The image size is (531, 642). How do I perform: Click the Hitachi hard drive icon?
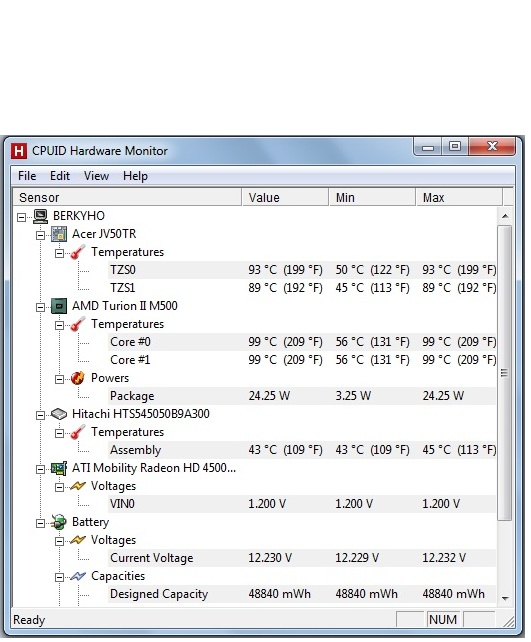59,414
